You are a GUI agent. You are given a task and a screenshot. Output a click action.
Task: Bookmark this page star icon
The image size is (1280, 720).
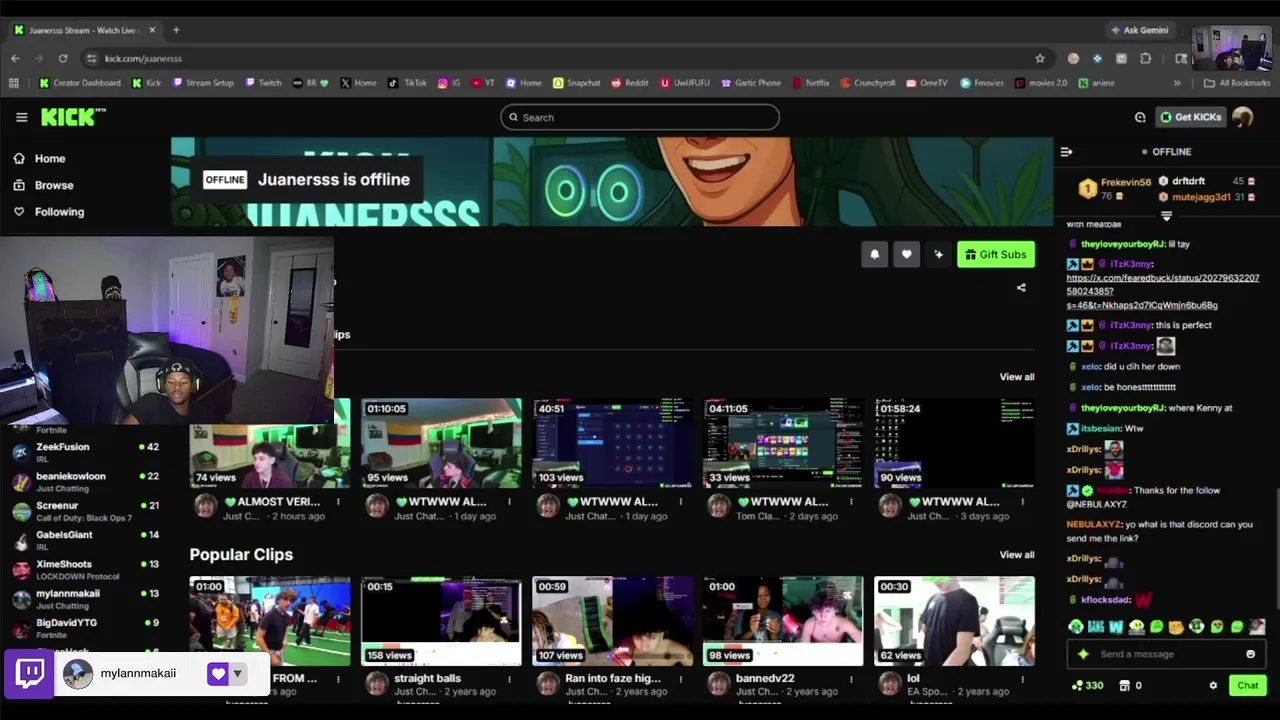pos(1040,58)
